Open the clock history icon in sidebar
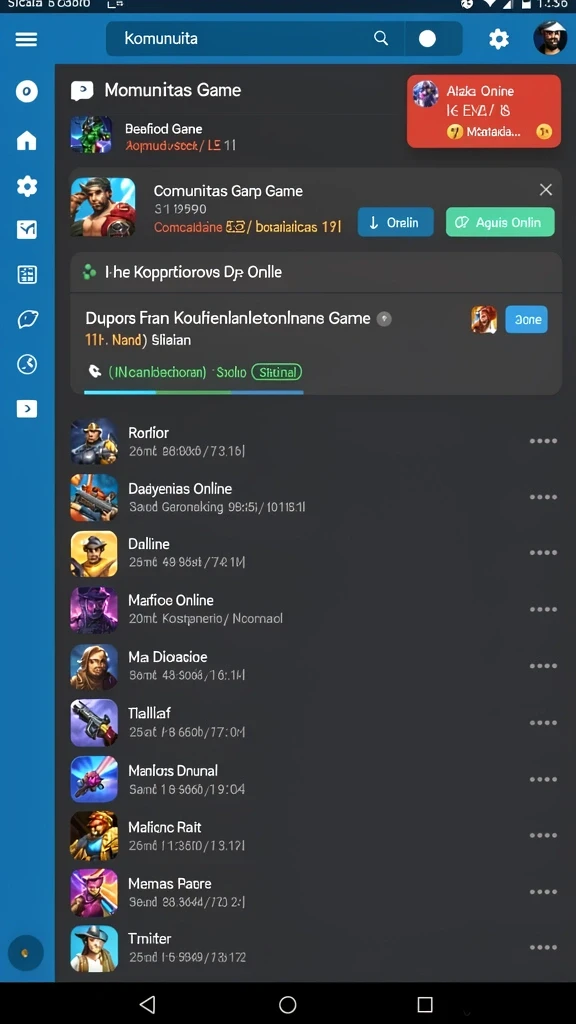This screenshot has width=576, height=1024. coord(27,364)
